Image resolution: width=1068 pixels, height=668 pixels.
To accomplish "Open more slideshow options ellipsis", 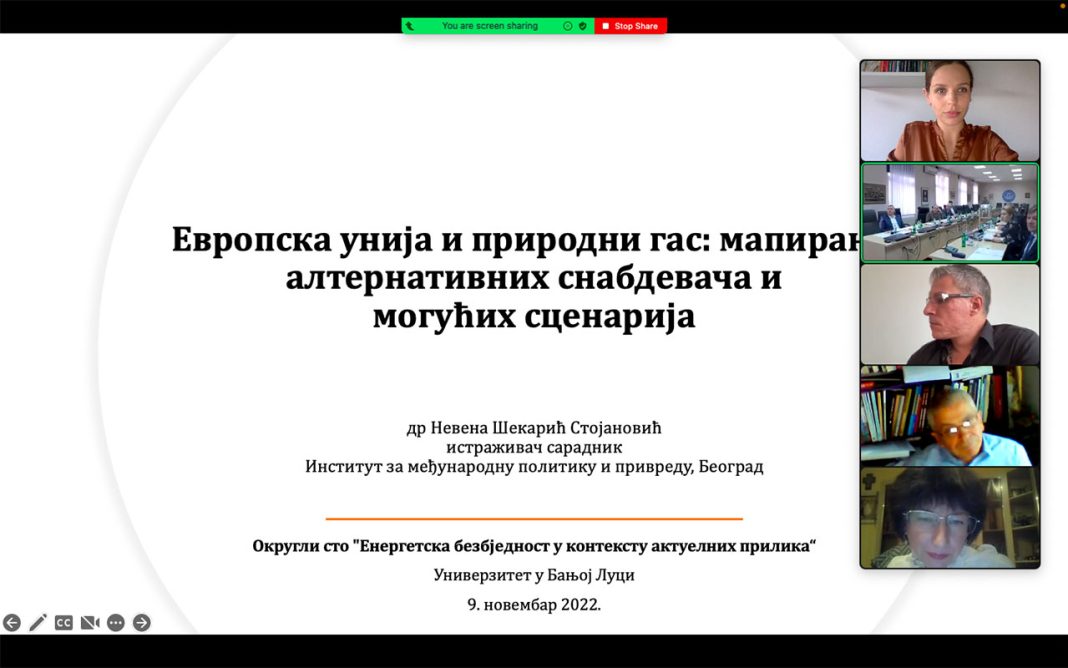I will (x=116, y=622).
